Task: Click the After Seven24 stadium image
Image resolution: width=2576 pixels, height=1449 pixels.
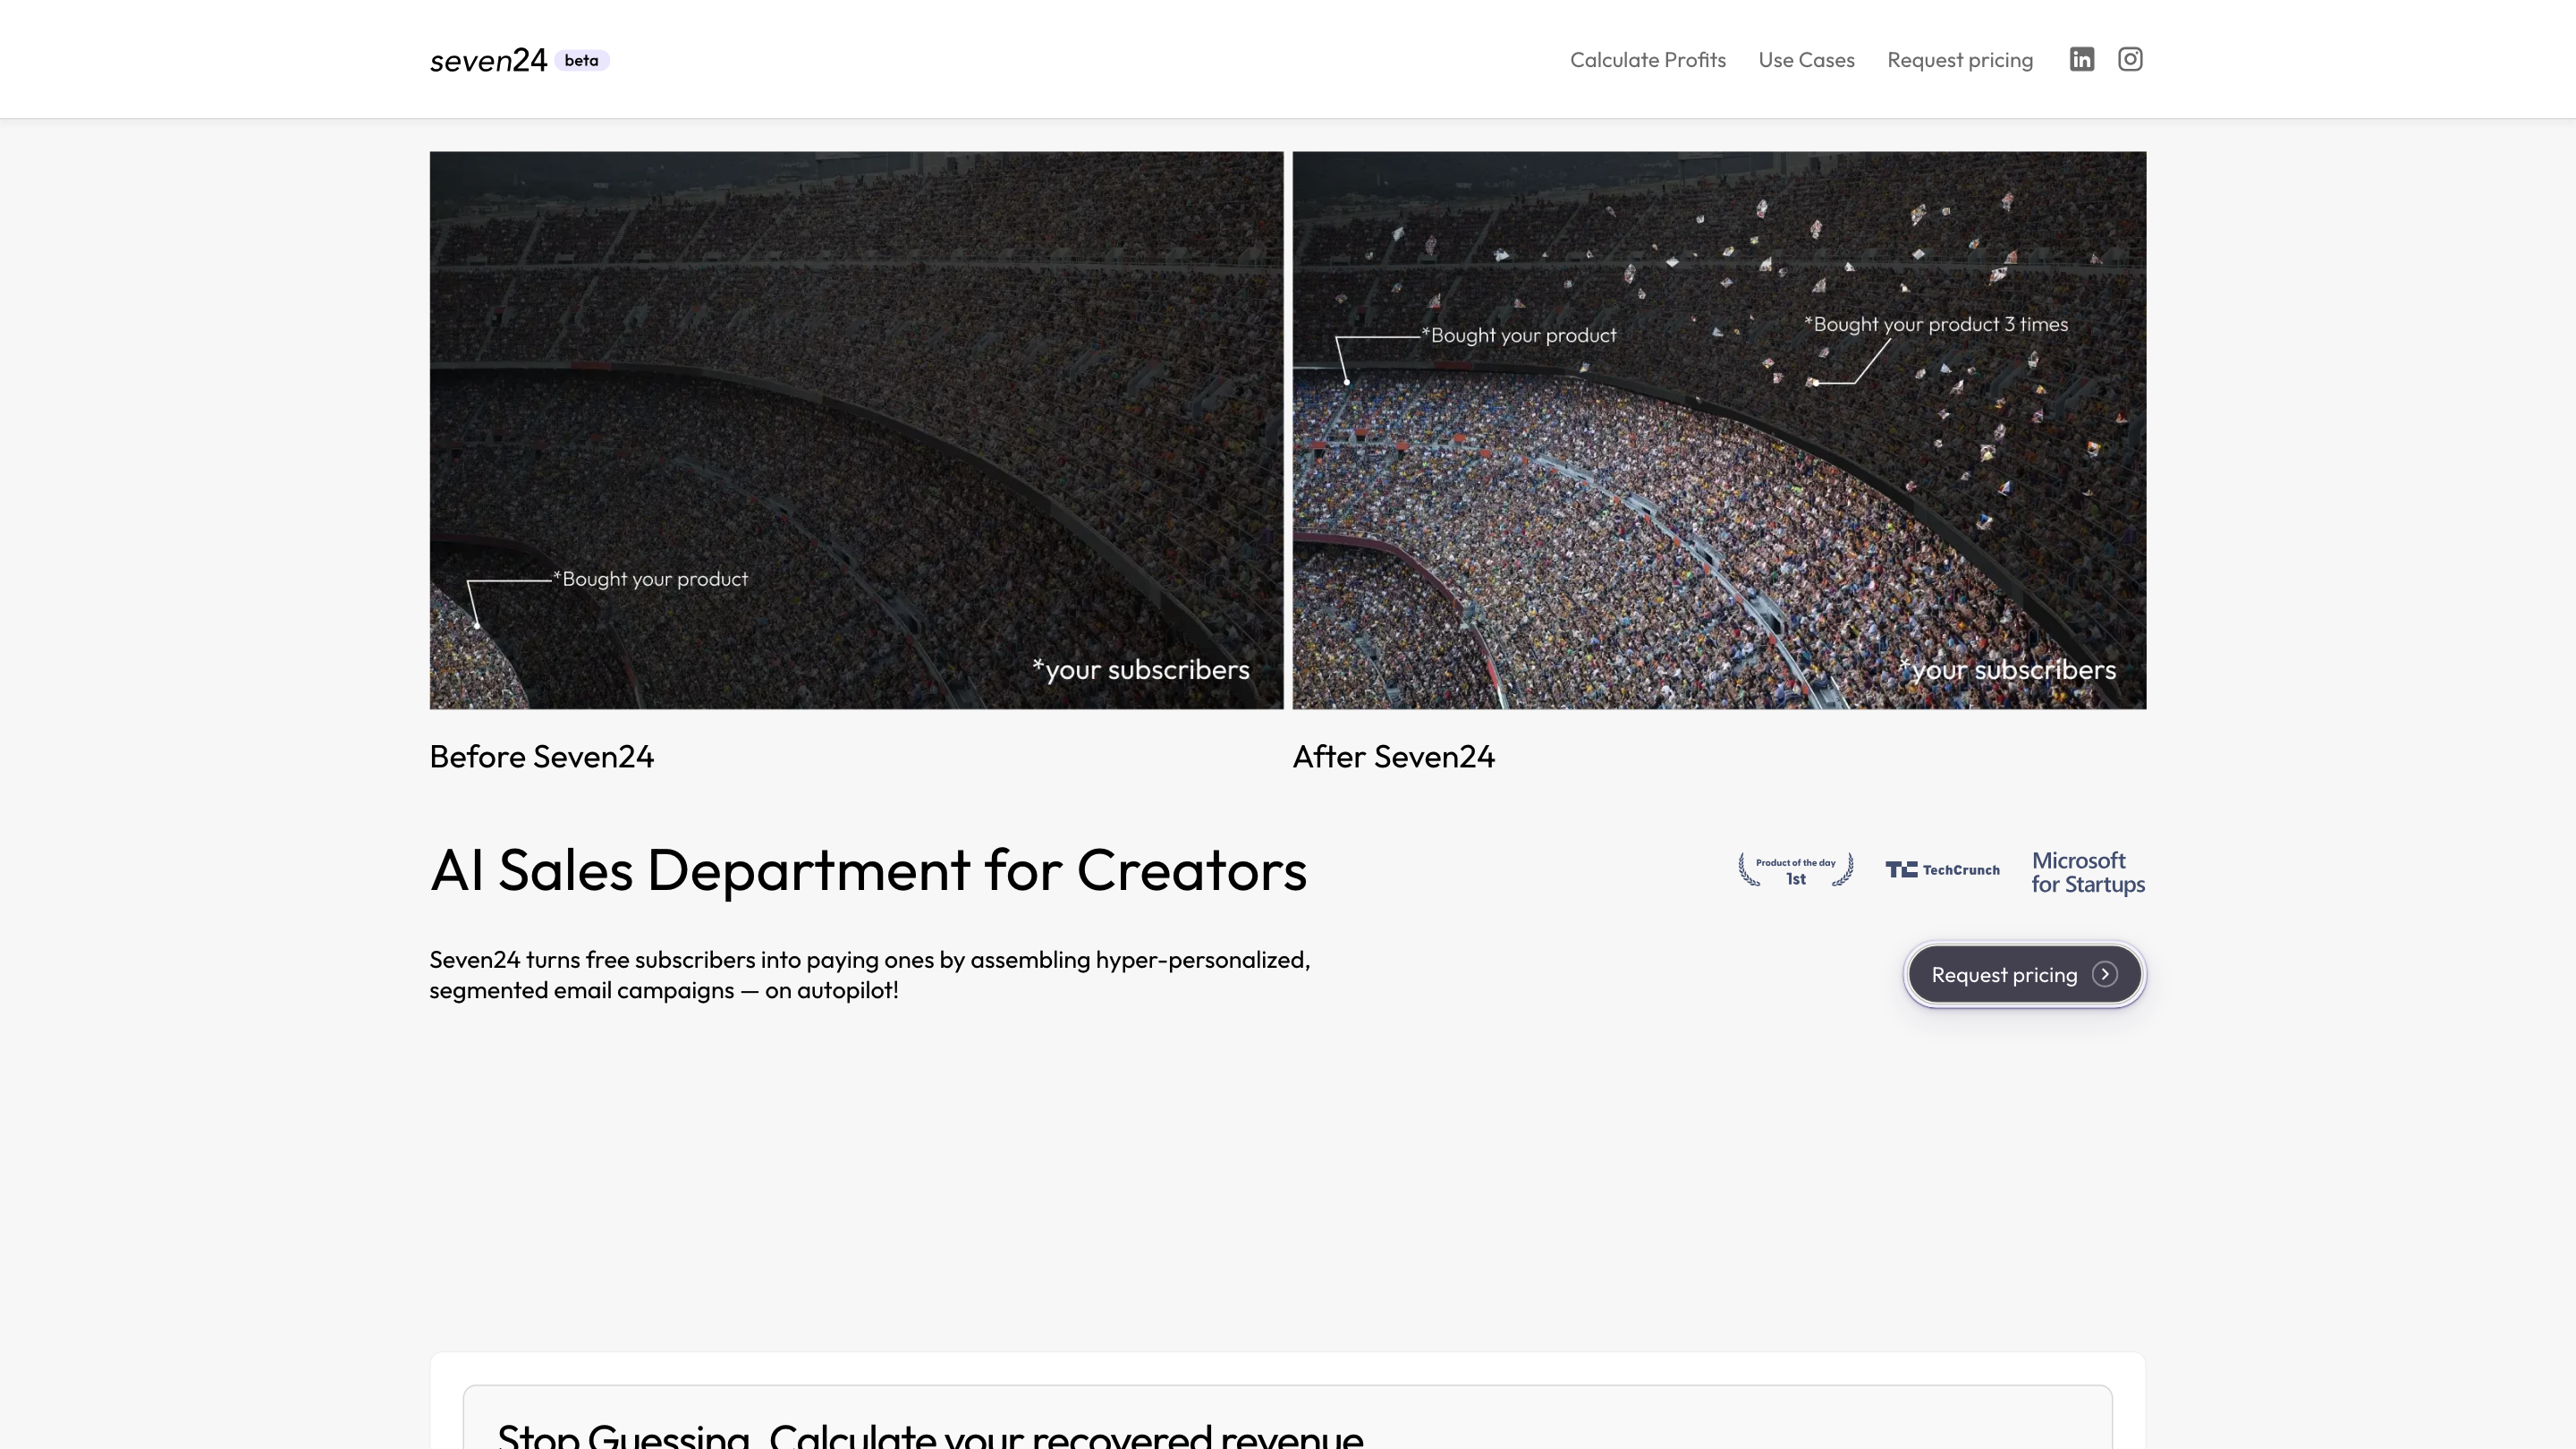Action: pyautogui.click(x=1718, y=500)
